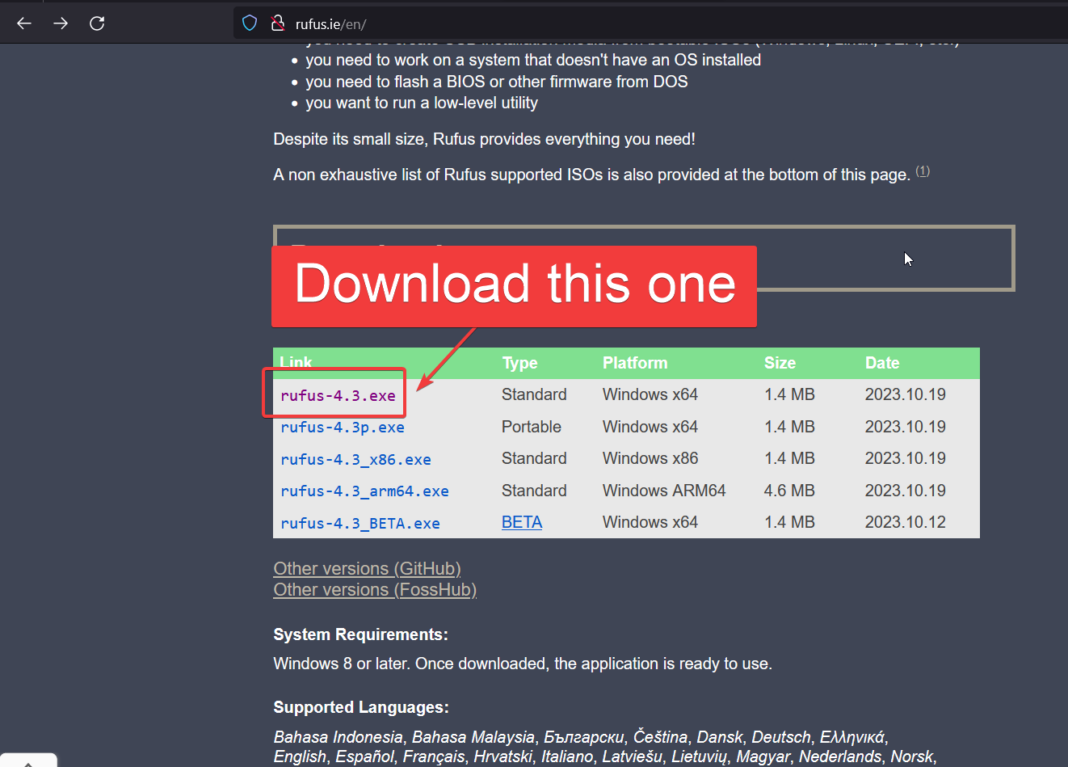This screenshot has height=767, width=1068.
Task: Click the scroll-to-top arrow button
Action: pos(28,760)
